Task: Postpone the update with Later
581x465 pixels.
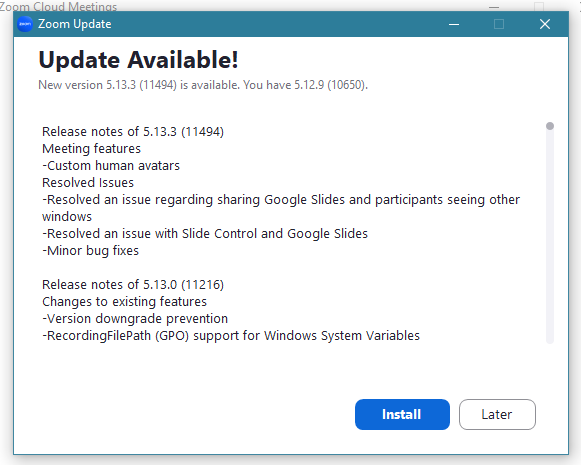Action: coord(497,414)
